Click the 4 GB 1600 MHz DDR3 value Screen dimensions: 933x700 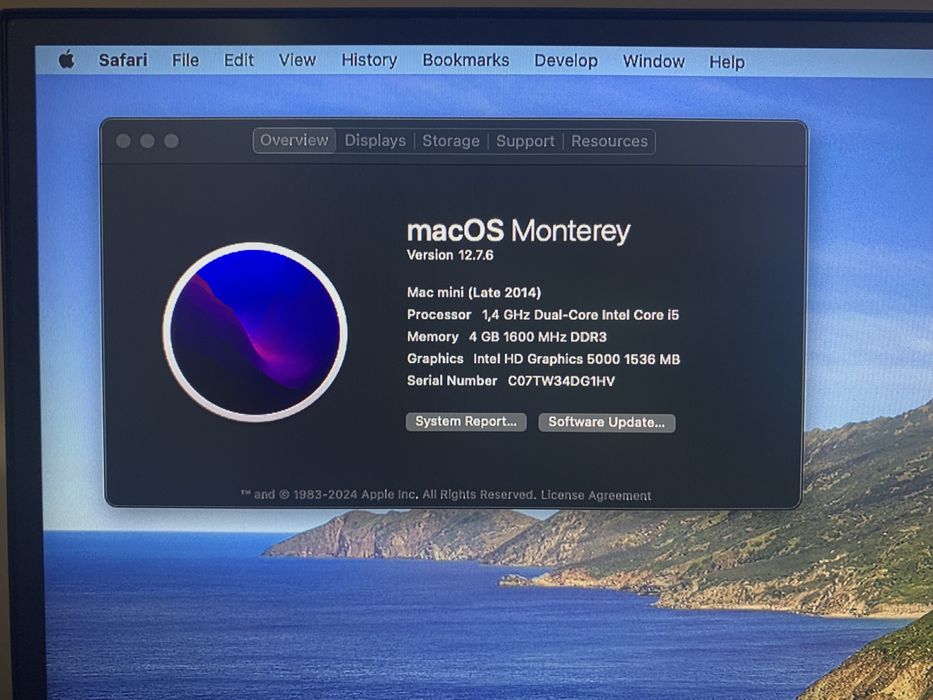538,337
